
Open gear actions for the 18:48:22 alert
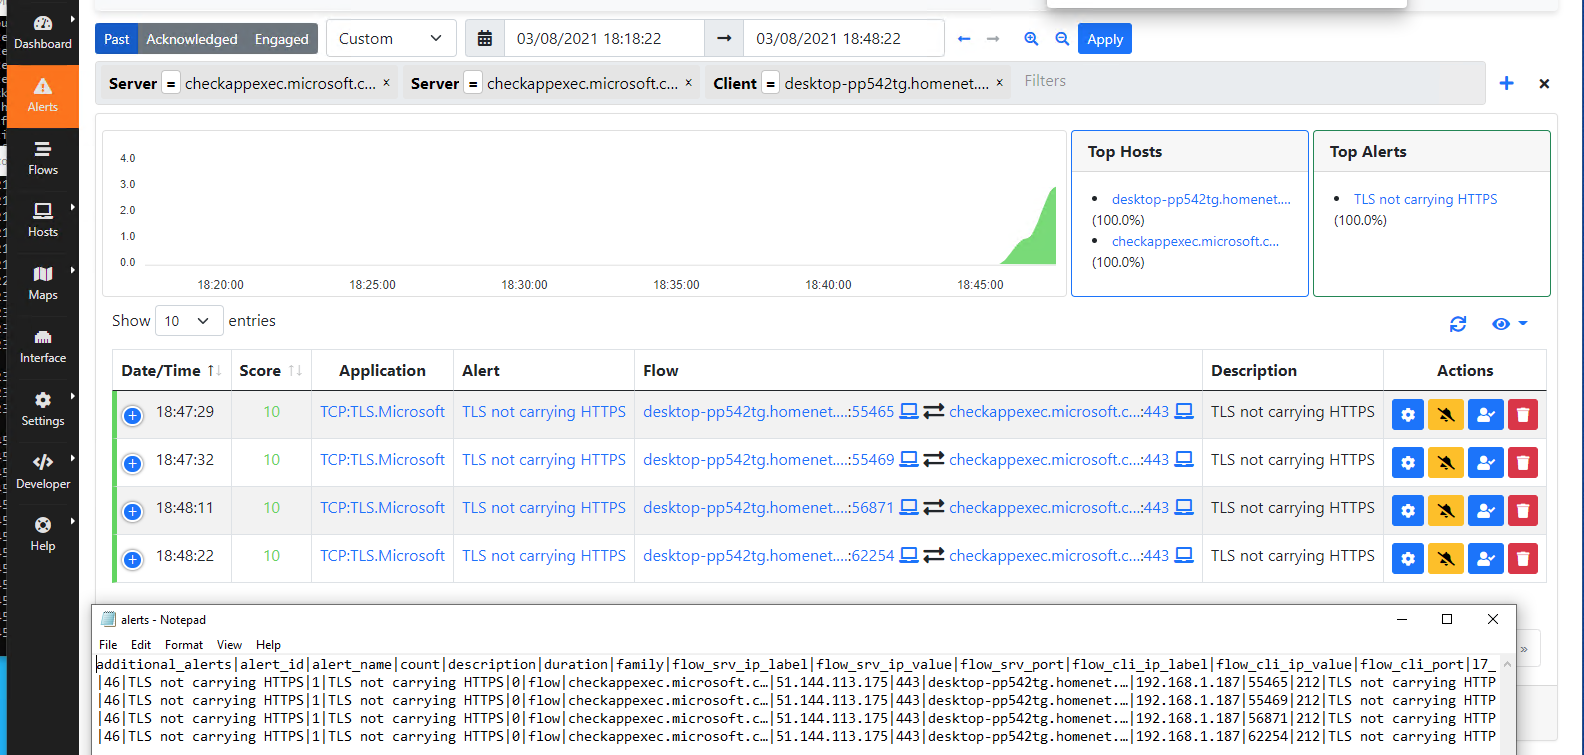pyautogui.click(x=1408, y=558)
